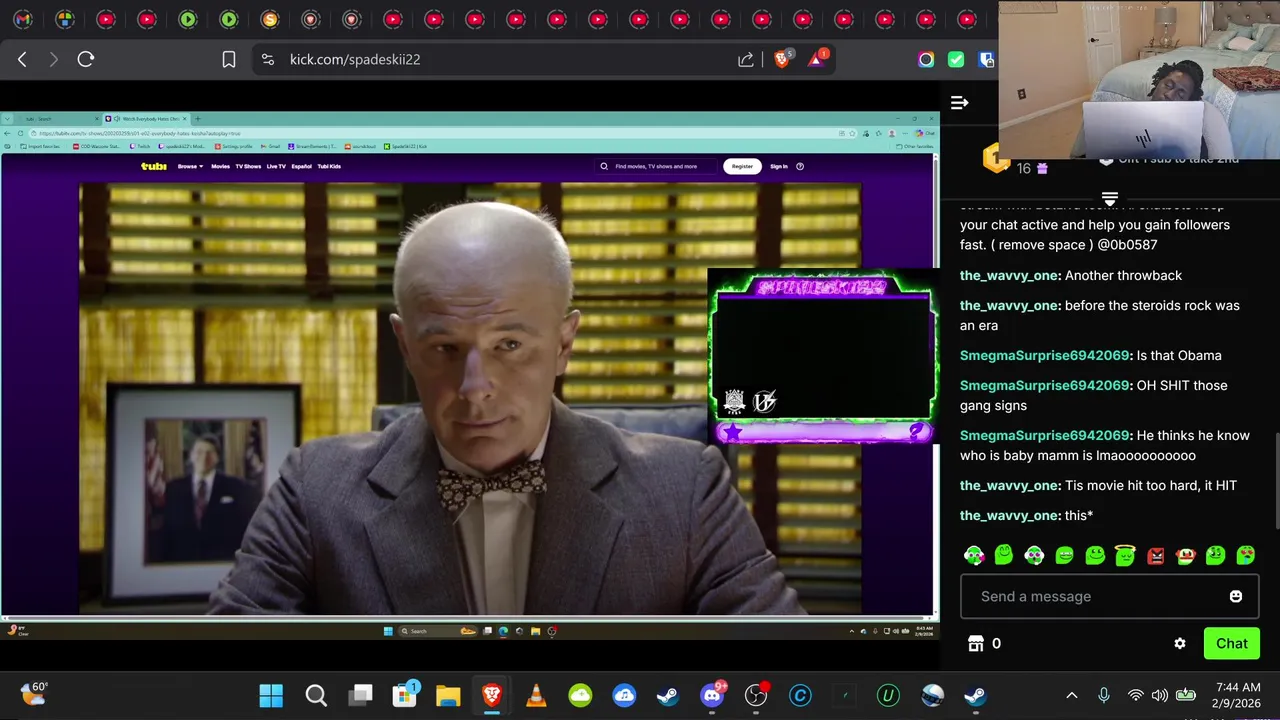This screenshot has width=1280, height=720.
Task: Open volume tray icon
Action: tap(1160, 695)
